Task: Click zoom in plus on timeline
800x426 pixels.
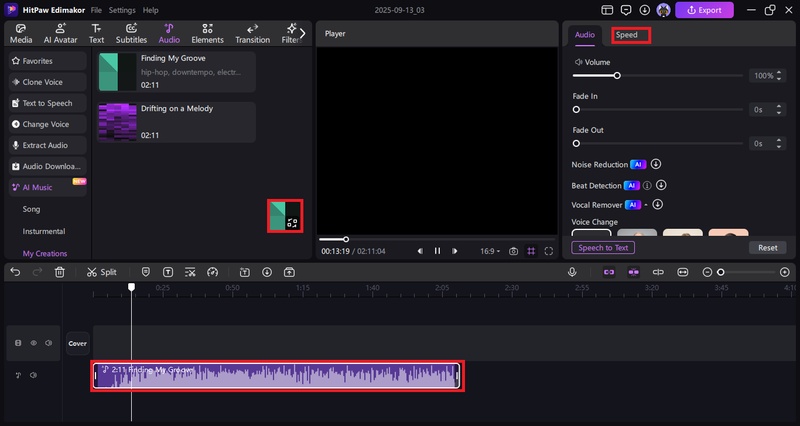Action: (785, 272)
